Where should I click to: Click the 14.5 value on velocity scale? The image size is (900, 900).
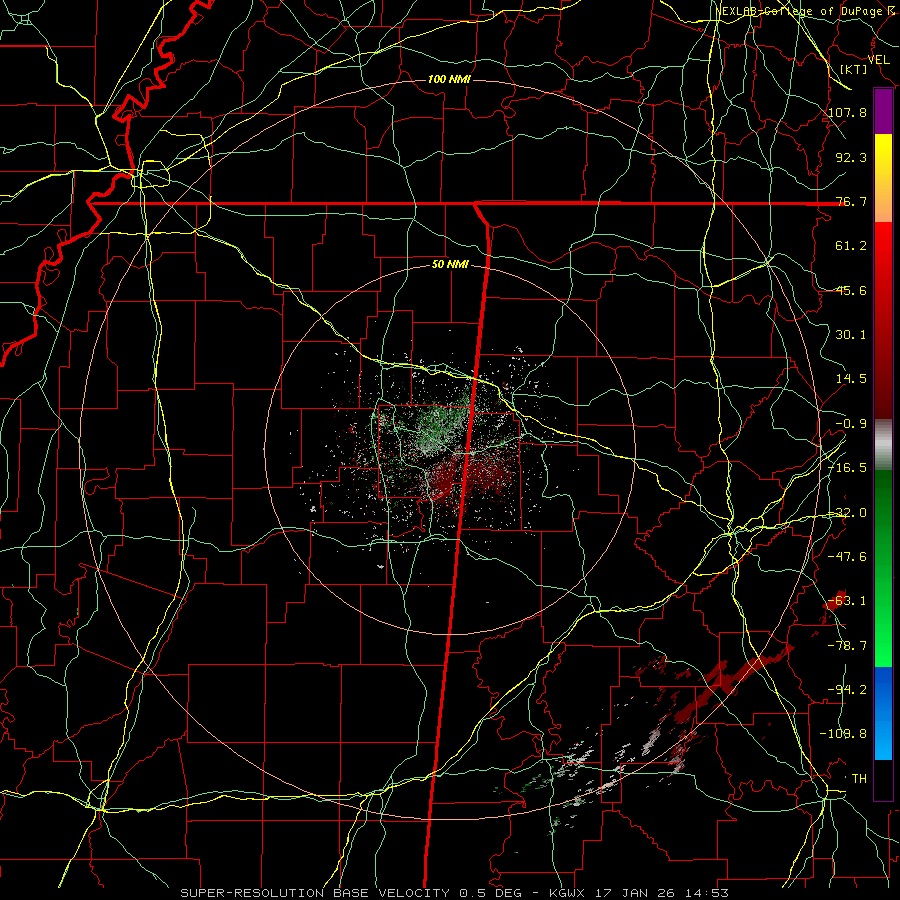pyautogui.click(x=851, y=379)
